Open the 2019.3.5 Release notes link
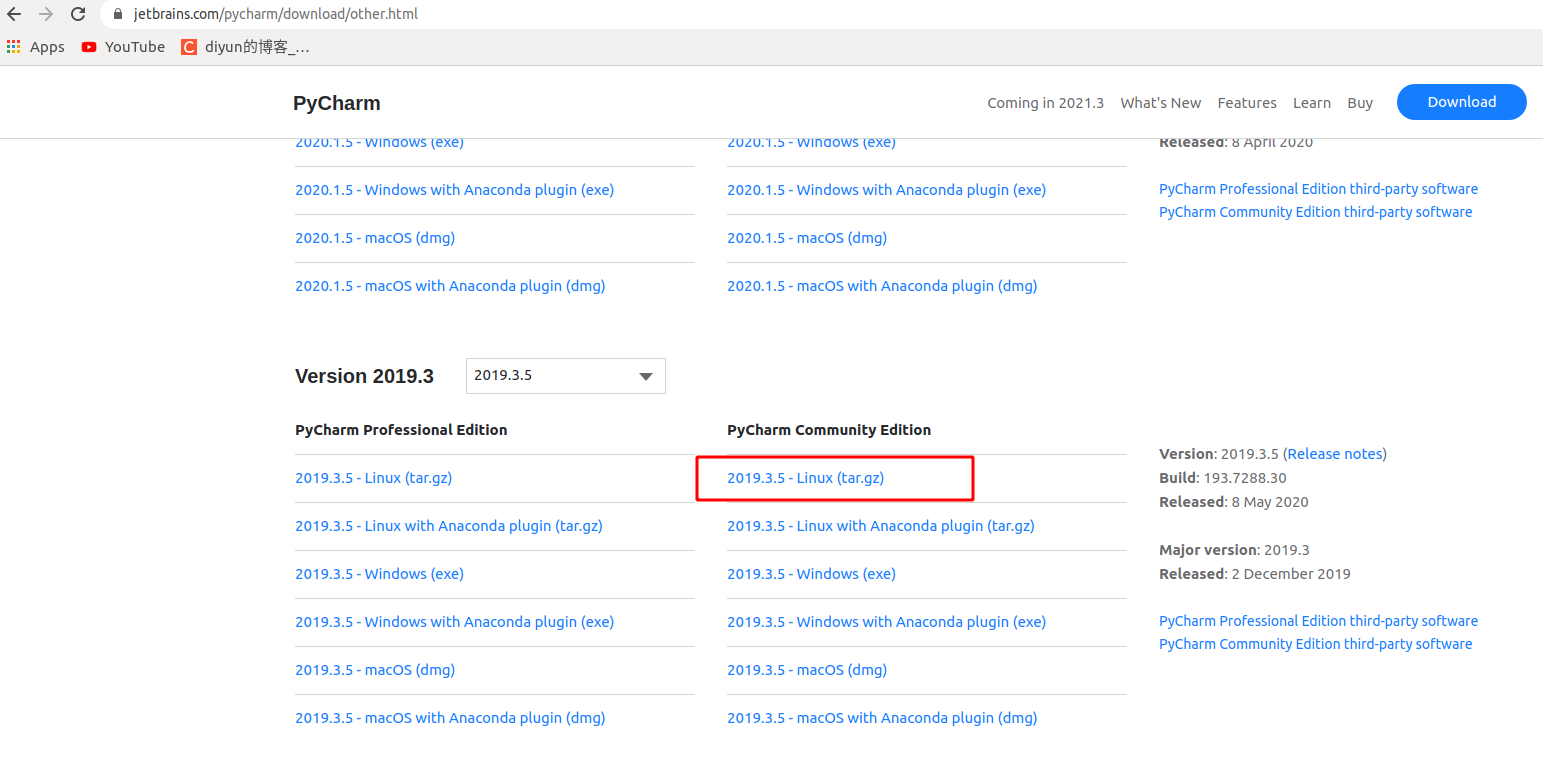This screenshot has height=772, width=1543. [1334, 454]
